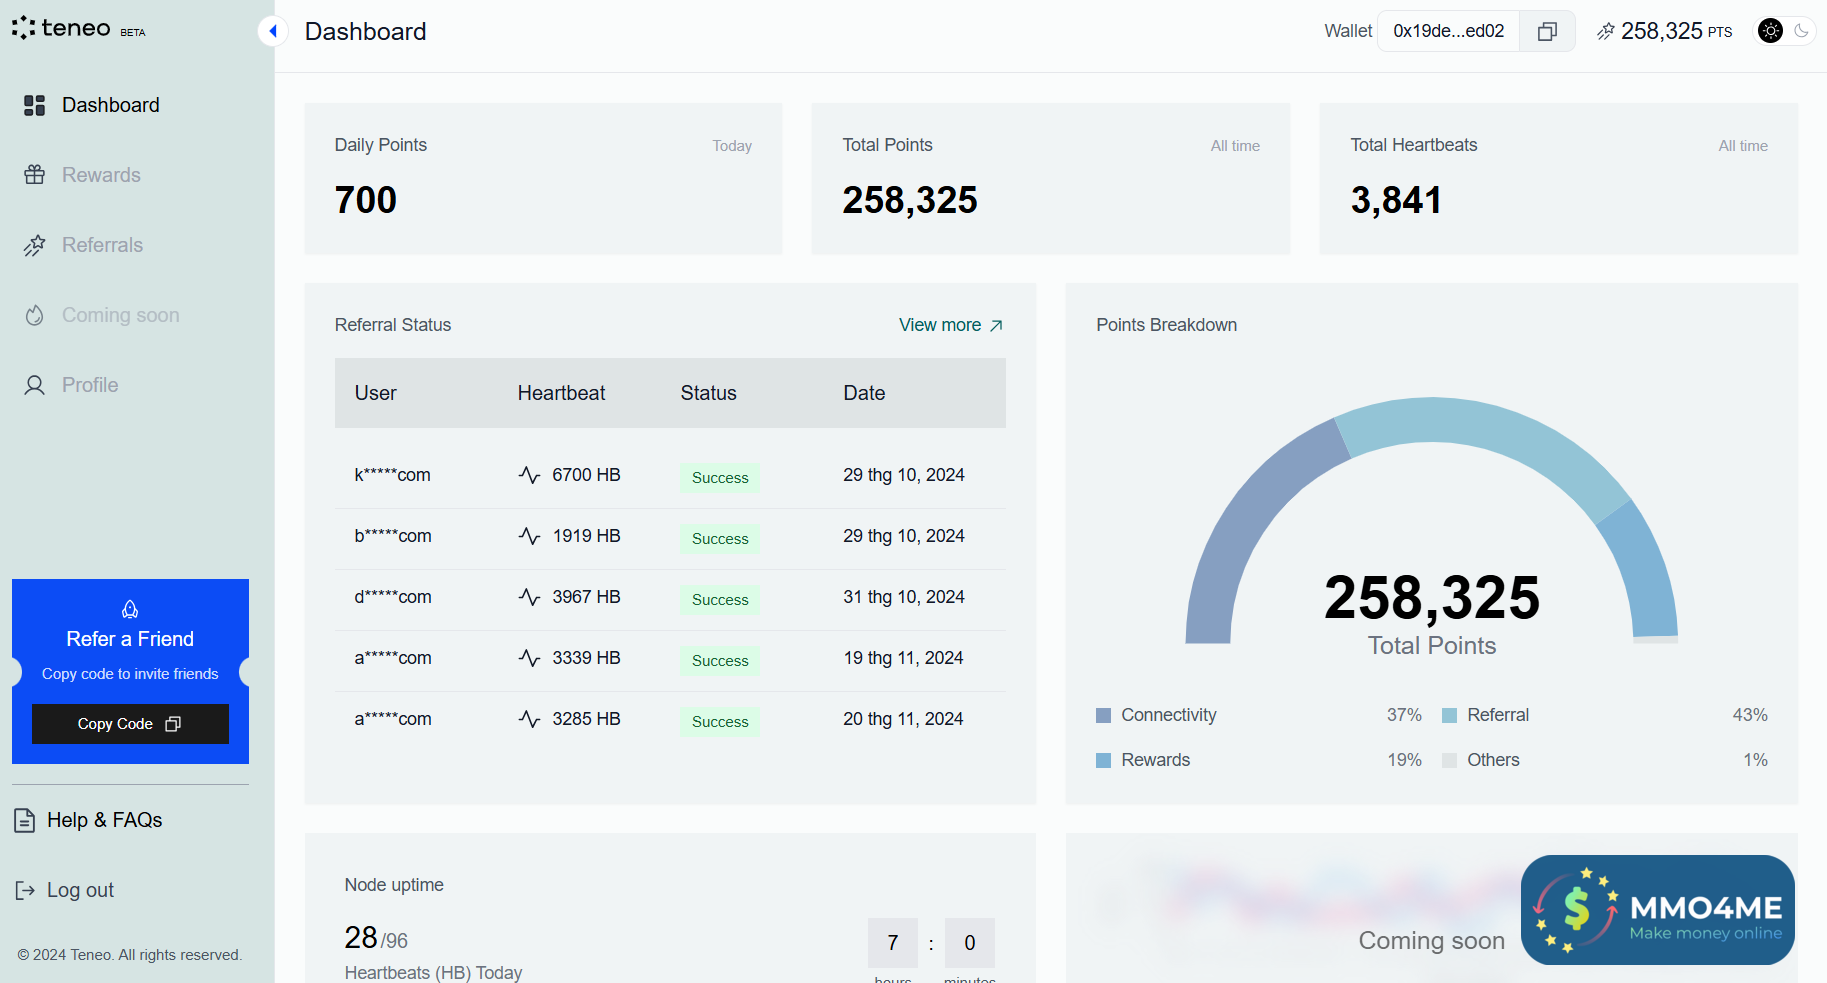1827x983 pixels.
Task: Click the Rewards gift icon
Action: coord(35,175)
